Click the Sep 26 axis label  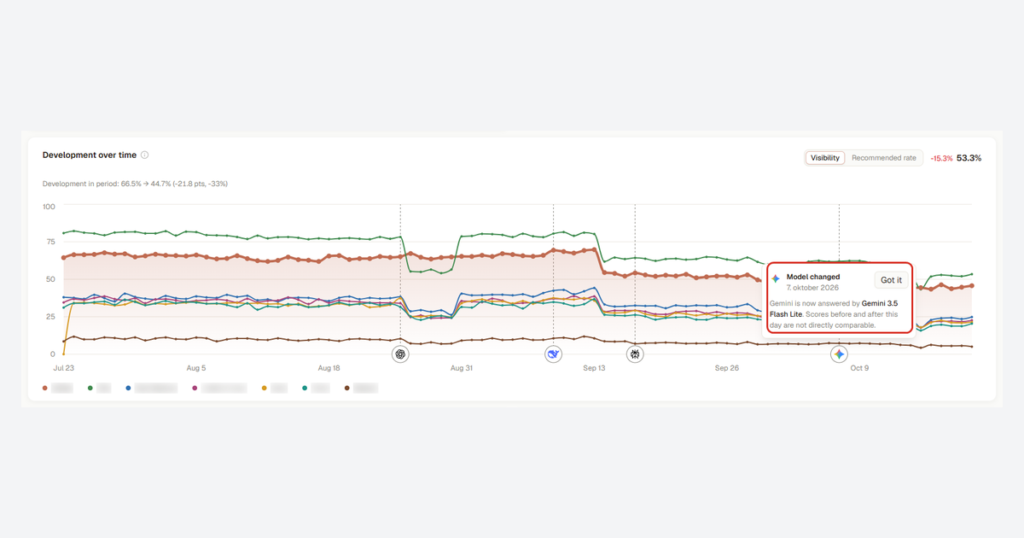[x=726, y=368]
